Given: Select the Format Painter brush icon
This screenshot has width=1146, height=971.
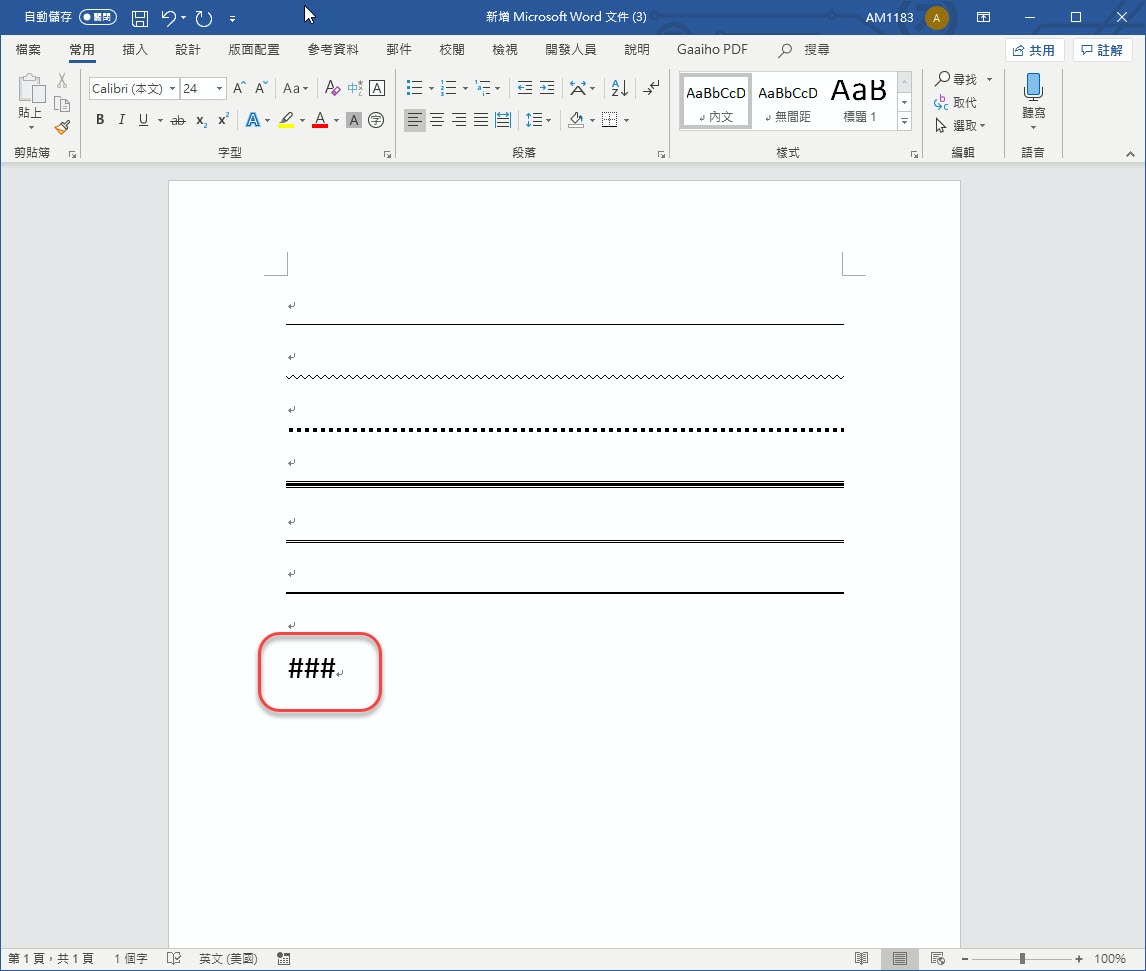Looking at the screenshot, I should (62, 127).
